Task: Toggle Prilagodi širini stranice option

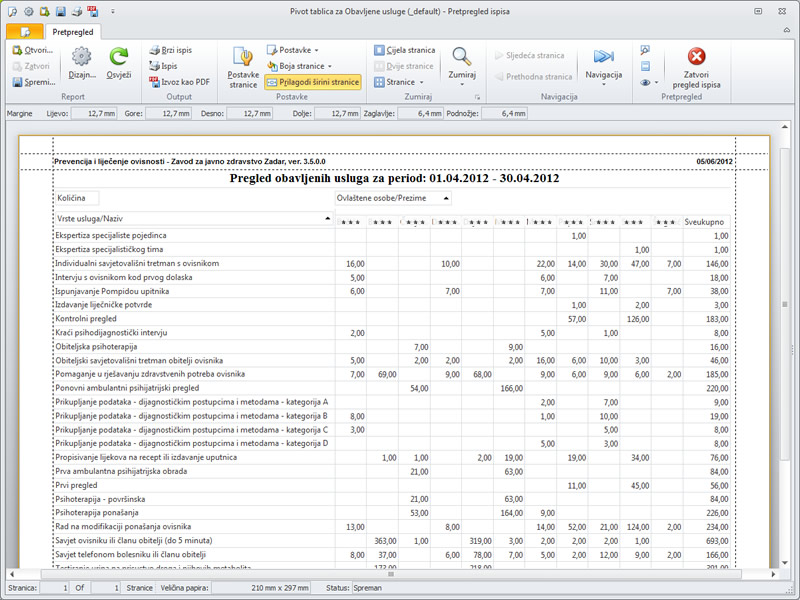Action: click(x=313, y=82)
